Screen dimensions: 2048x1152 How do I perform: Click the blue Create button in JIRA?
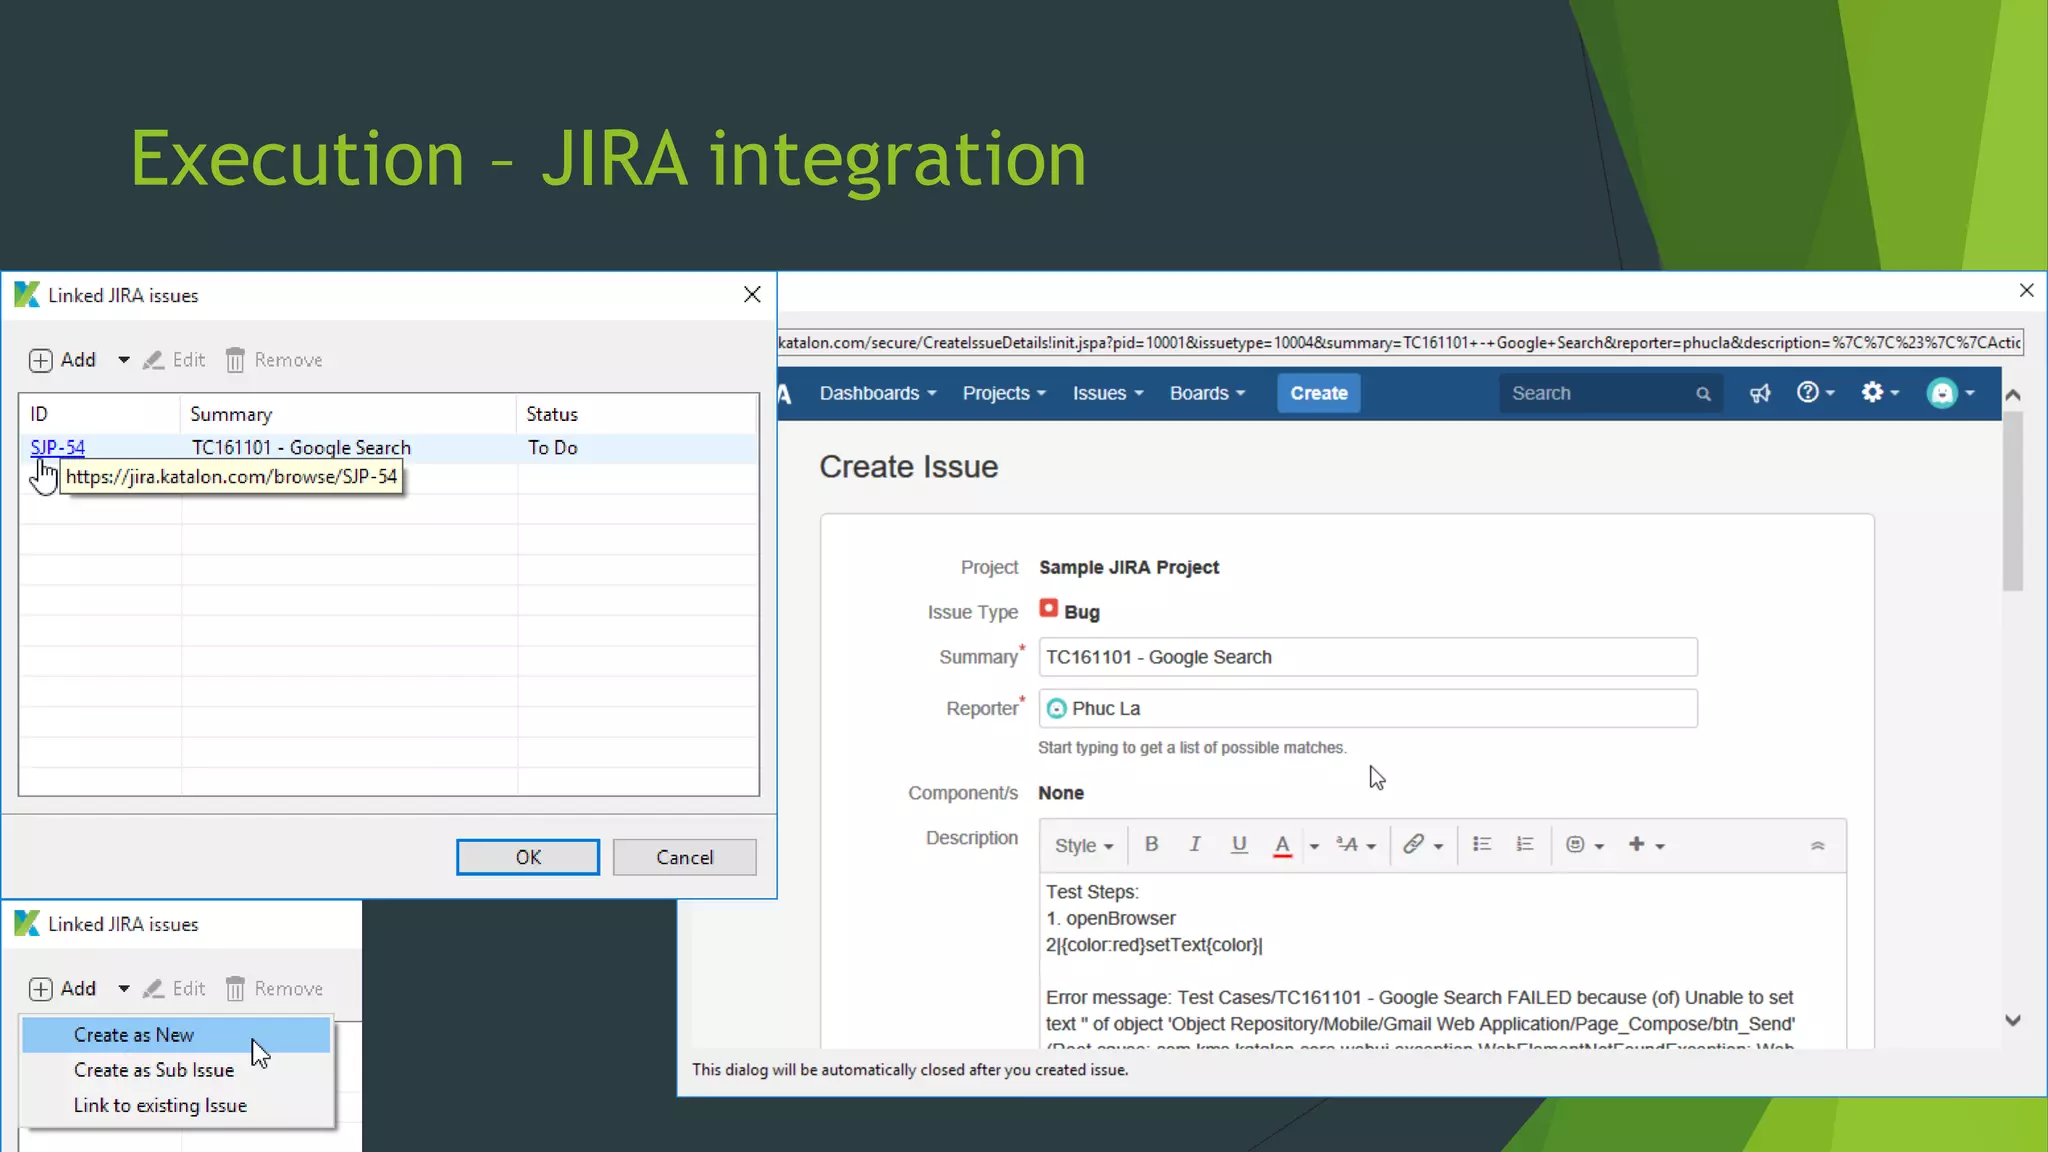pos(1319,393)
